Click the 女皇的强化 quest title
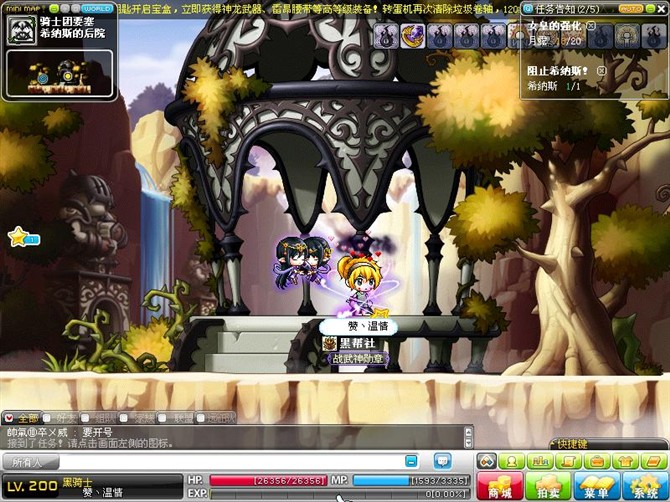The image size is (670, 502). click(x=555, y=26)
